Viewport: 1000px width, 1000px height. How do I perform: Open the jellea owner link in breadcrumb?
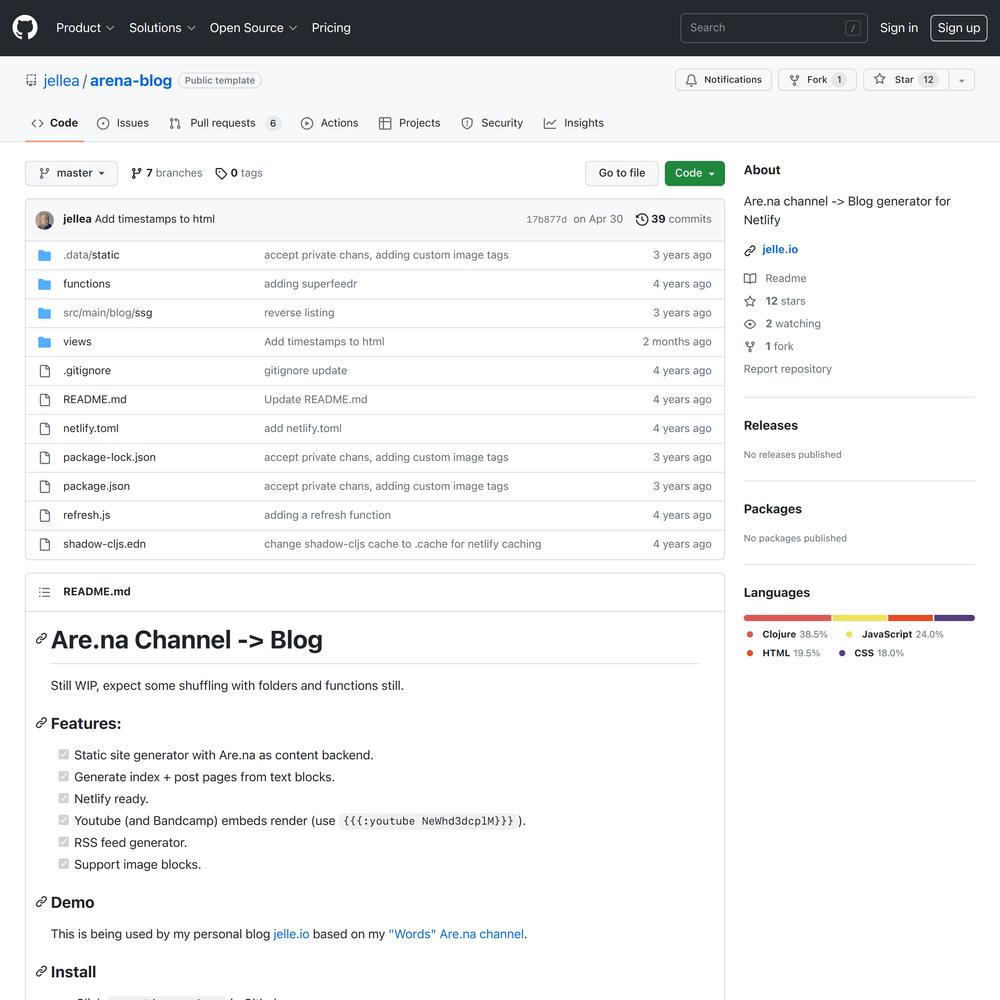(x=61, y=80)
